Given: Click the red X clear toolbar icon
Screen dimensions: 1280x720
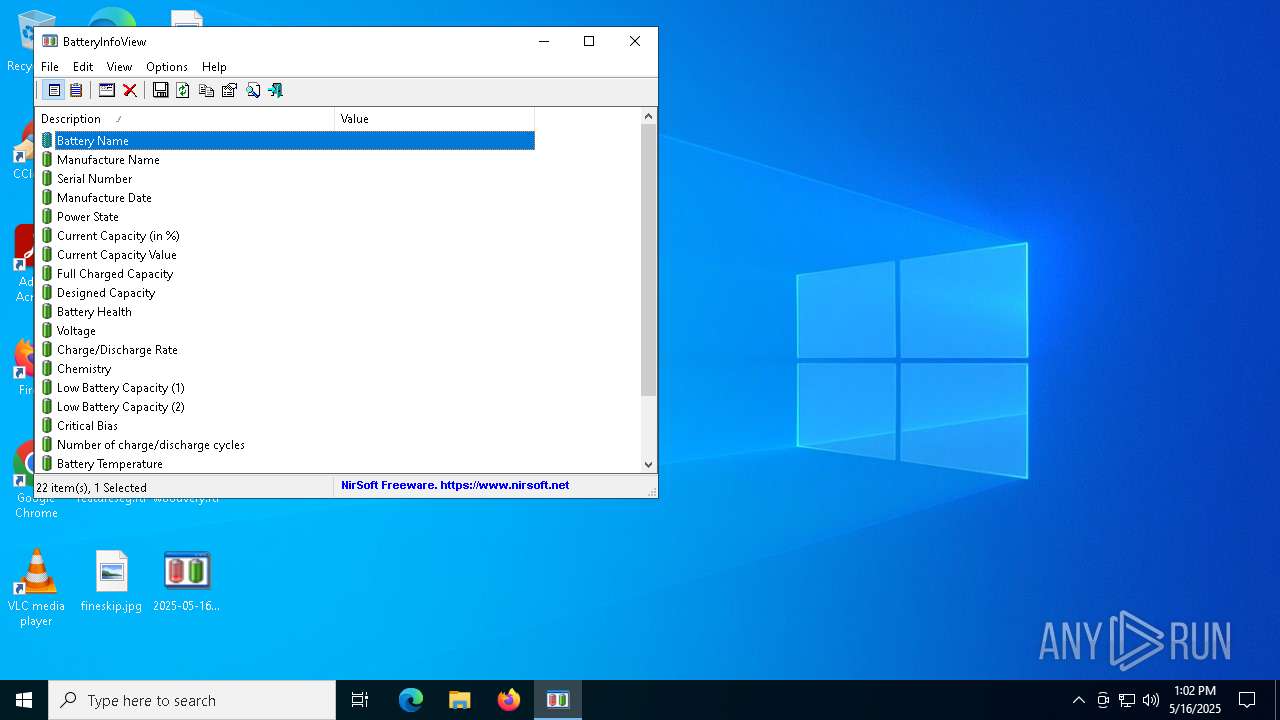Looking at the screenshot, I should 130,90.
